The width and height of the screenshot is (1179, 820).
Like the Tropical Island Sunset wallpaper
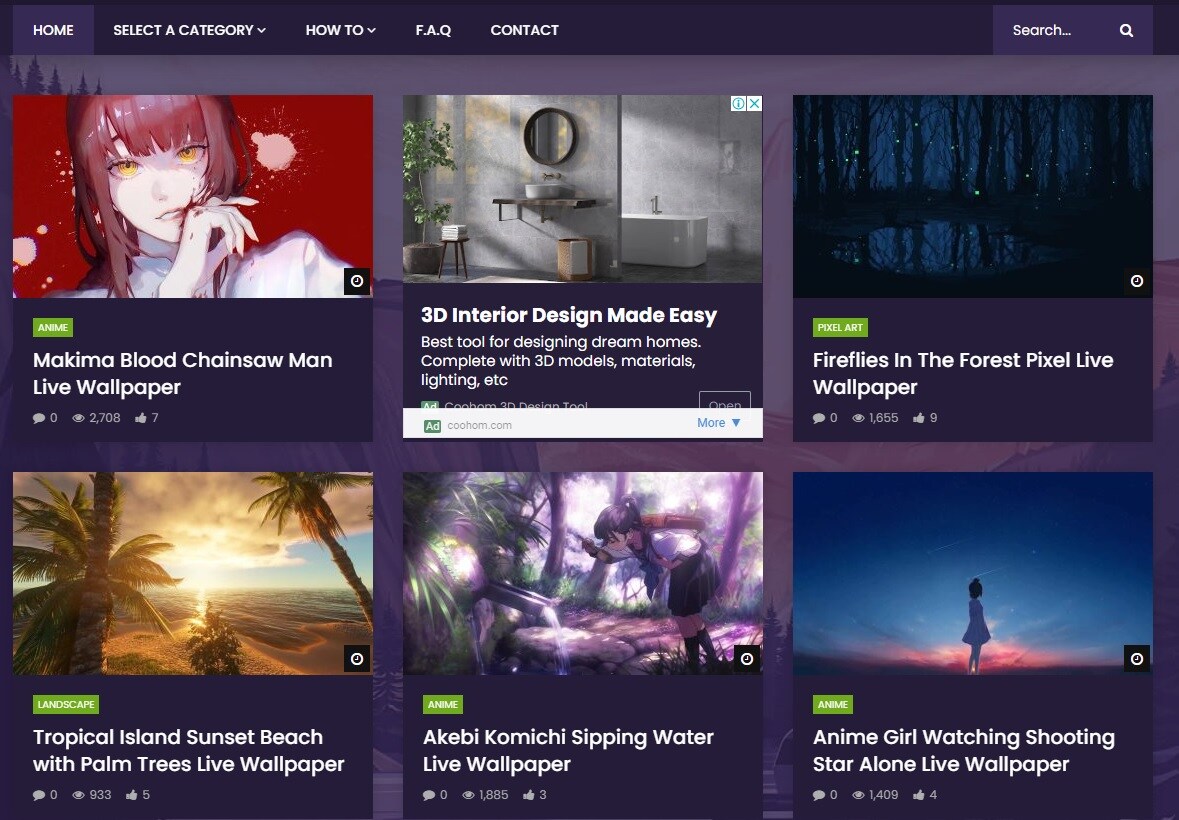[132, 795]
